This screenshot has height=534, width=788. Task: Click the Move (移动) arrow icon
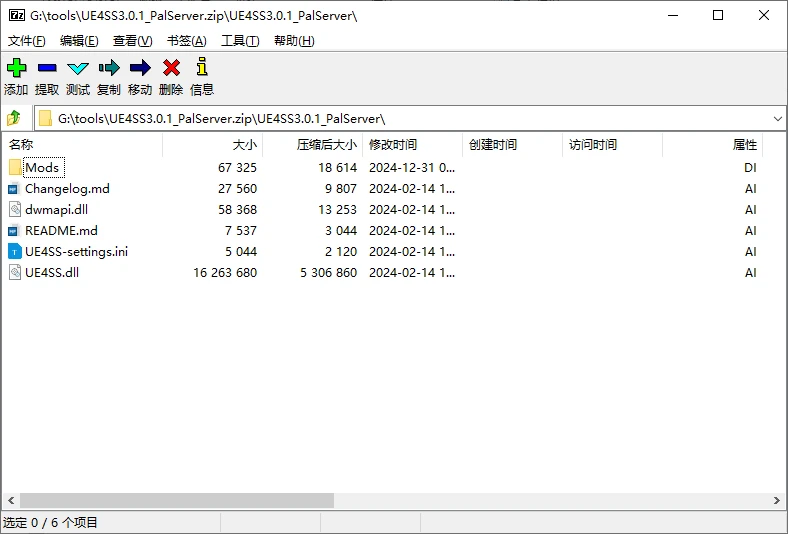click(x=140, y=68)
